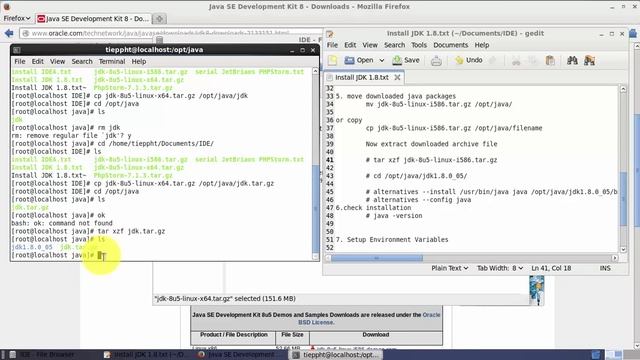640x360 pixels.
Task: Click the Copy icon in gedit toolbar
Action: pos(533,61)
